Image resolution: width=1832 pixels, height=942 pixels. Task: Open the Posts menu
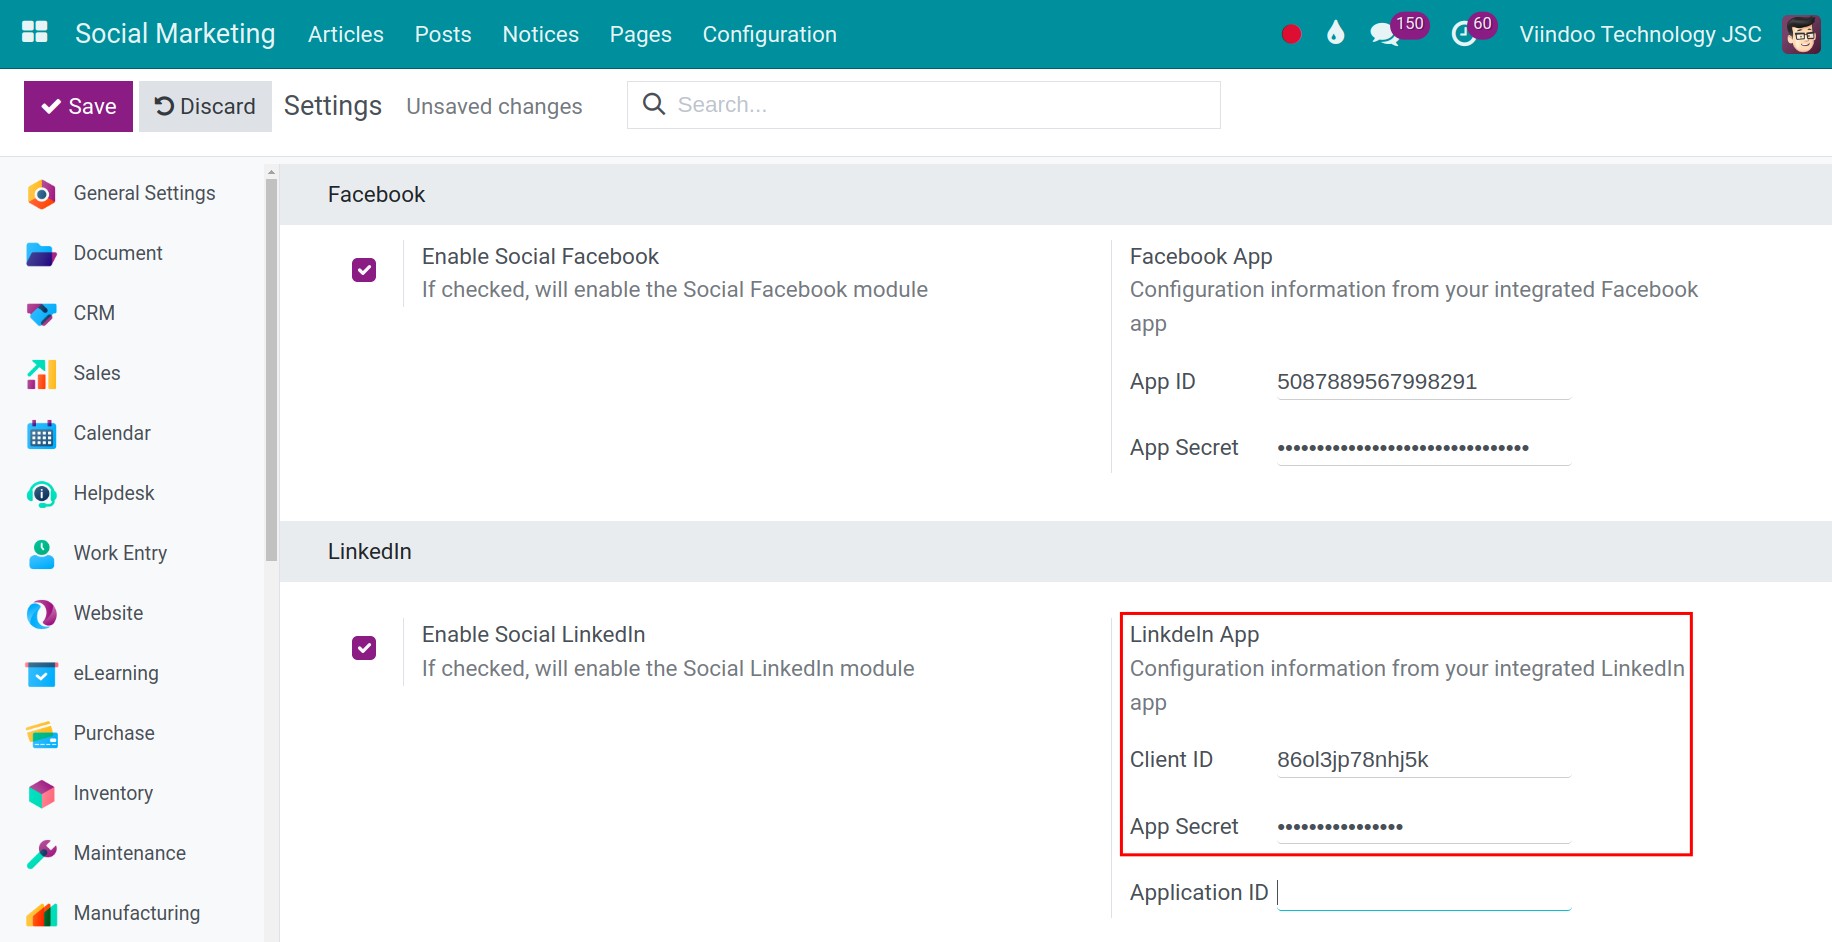pos(443,34)
